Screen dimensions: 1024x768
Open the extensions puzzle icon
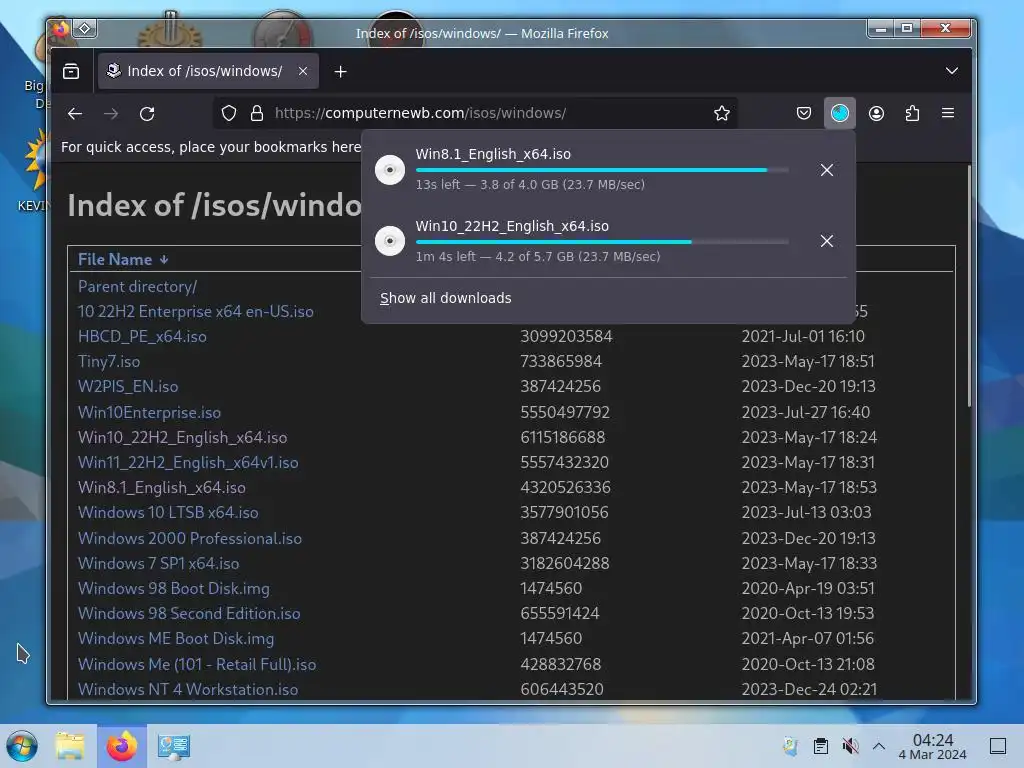click(912, 113)
